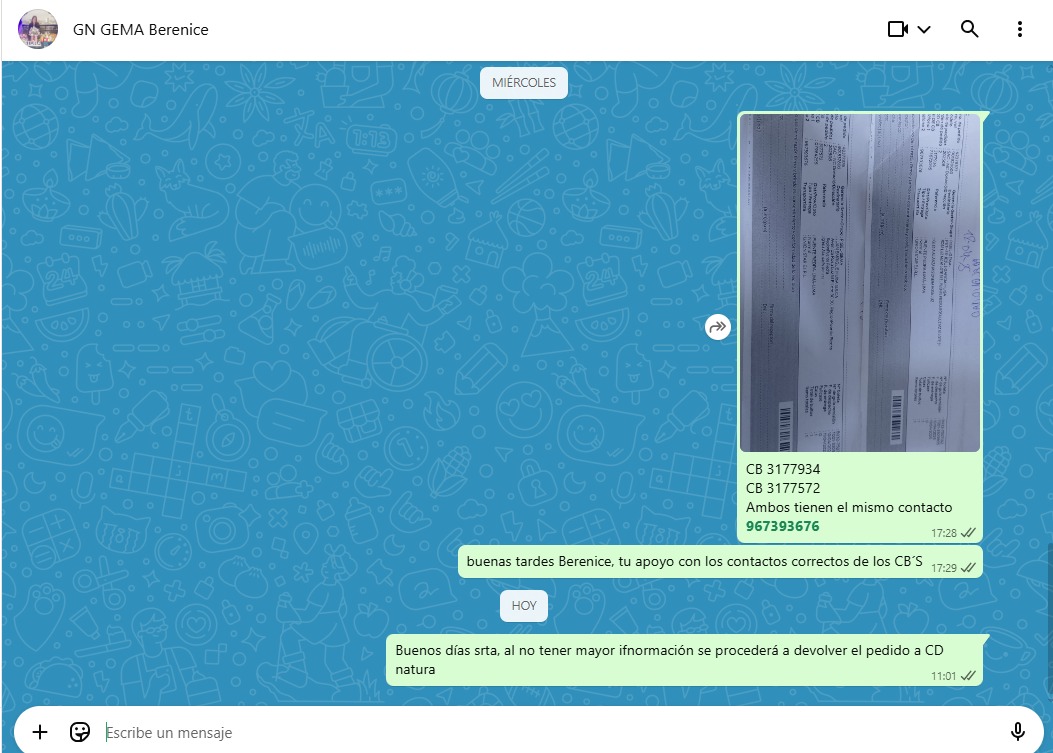The width and height of the screenshot is (1053, 753).
Task: Open the three-dot chat menu
Action: (1019, 29)
